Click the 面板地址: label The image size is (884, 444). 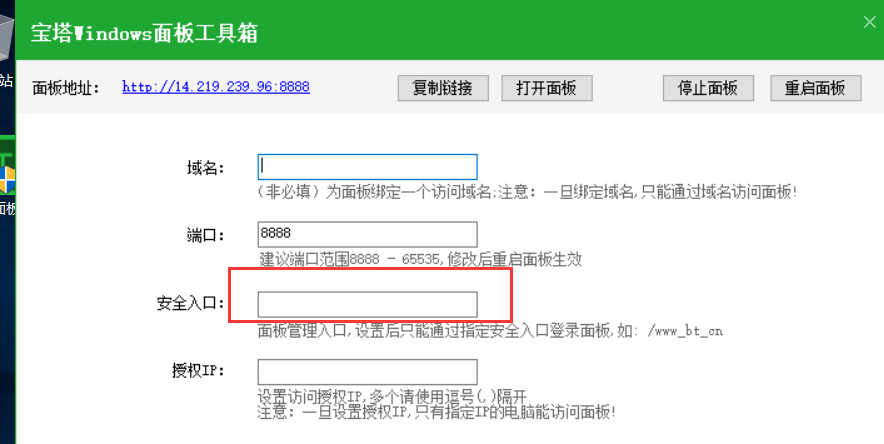click(x=66, y=88)
